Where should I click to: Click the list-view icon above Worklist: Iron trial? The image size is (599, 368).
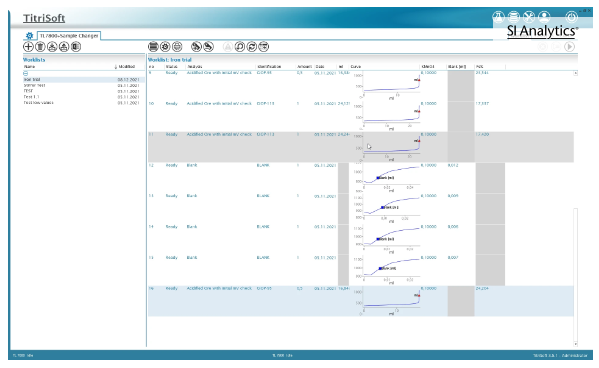[153, 47]
